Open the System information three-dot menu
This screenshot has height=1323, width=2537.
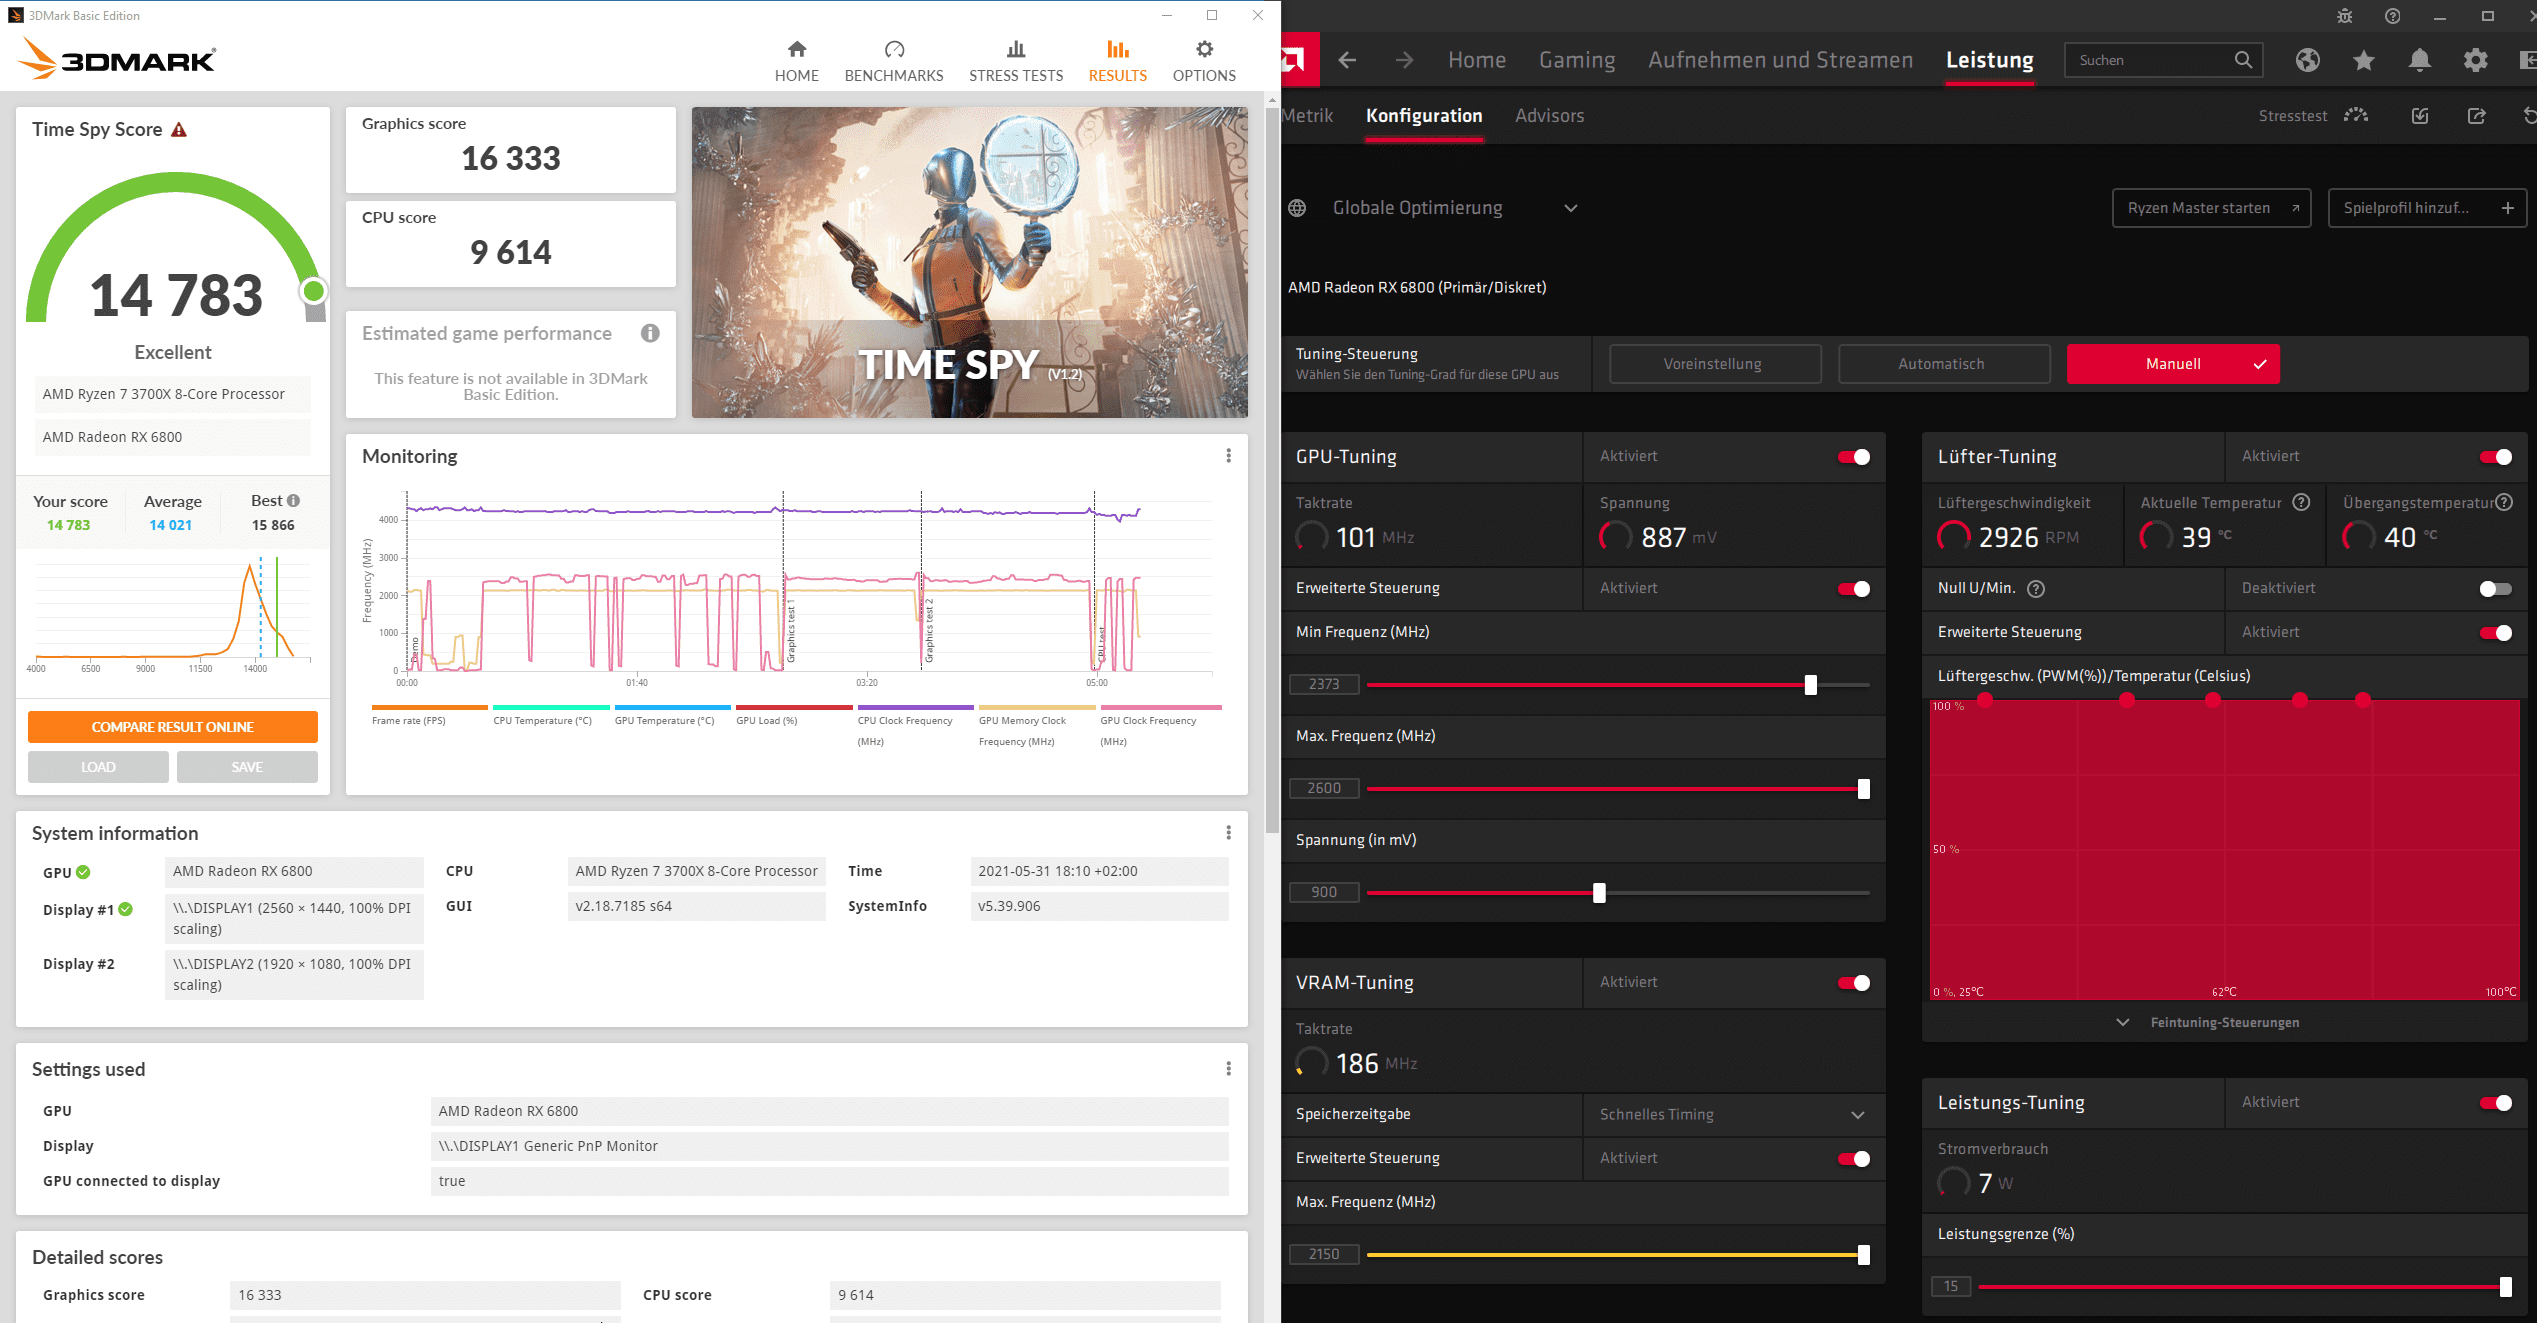click(x=1228, y=832)
